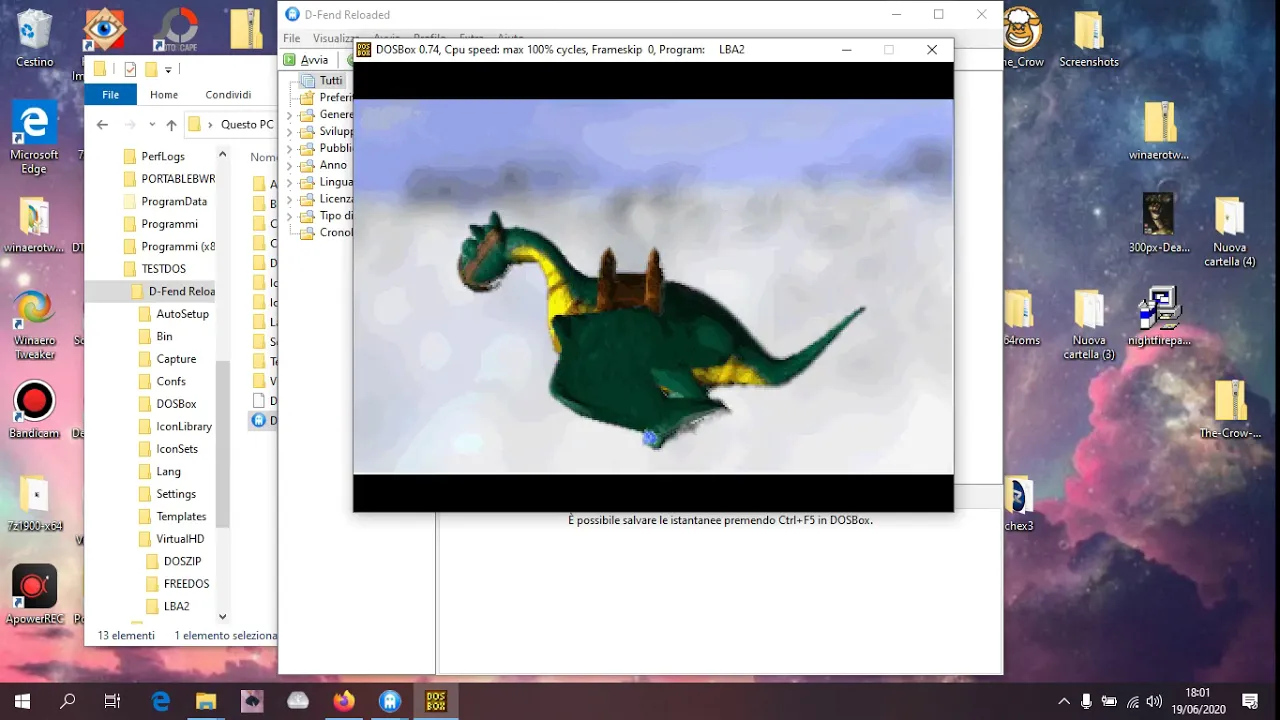Viewport: 1280px width, 720px height.
Task: Select ProgramData folder in Explorer tree
Action: pos(164,201)
